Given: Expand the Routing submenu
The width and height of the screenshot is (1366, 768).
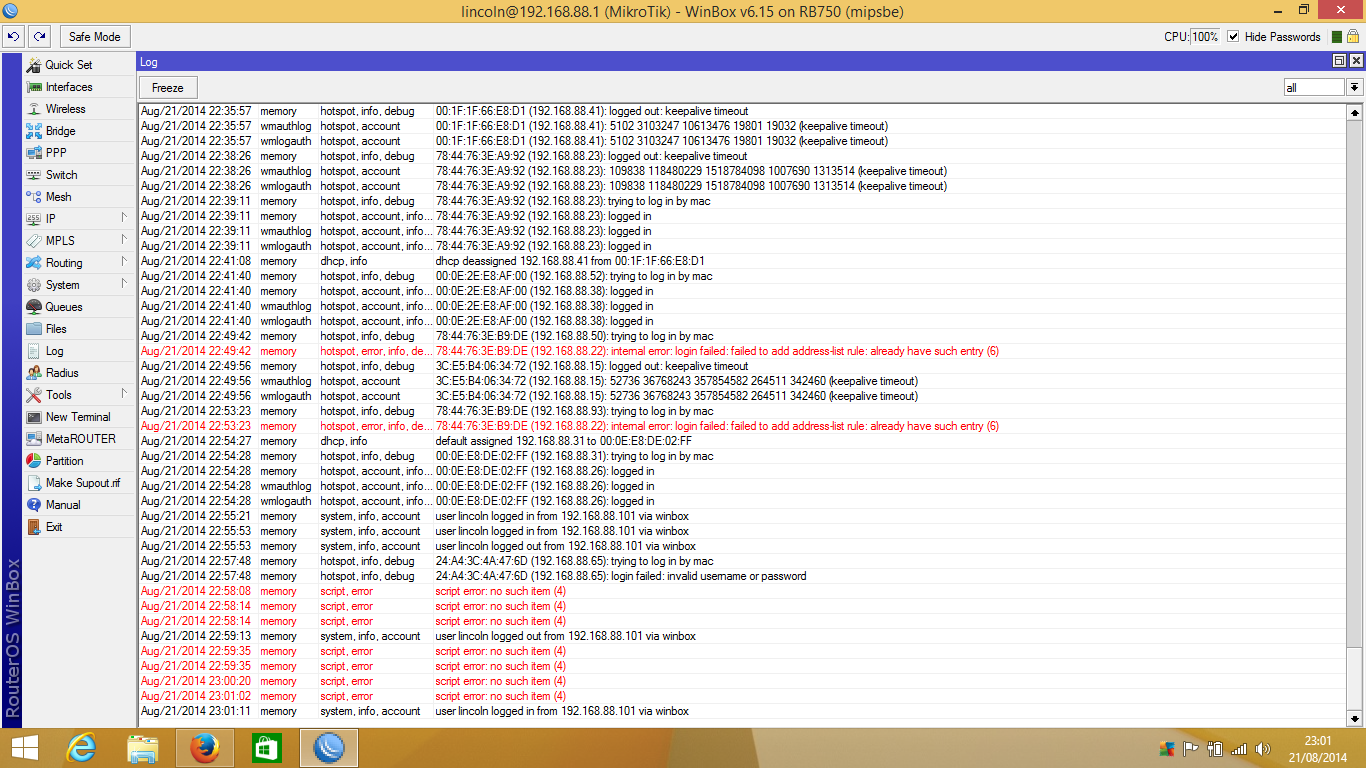Looking at the screenshot, I should [x=78, y=263].
